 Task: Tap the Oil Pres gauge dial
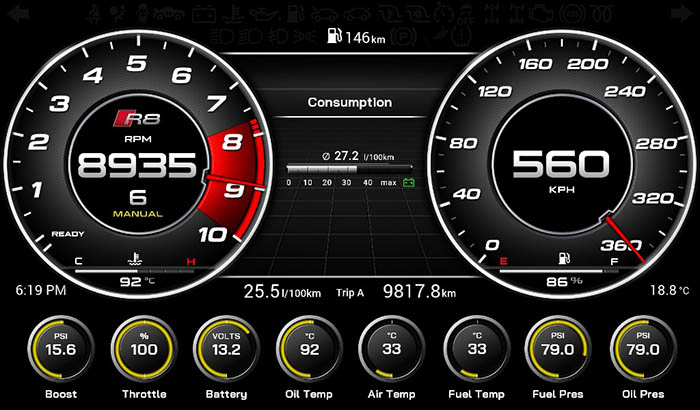tap(643, 349)
